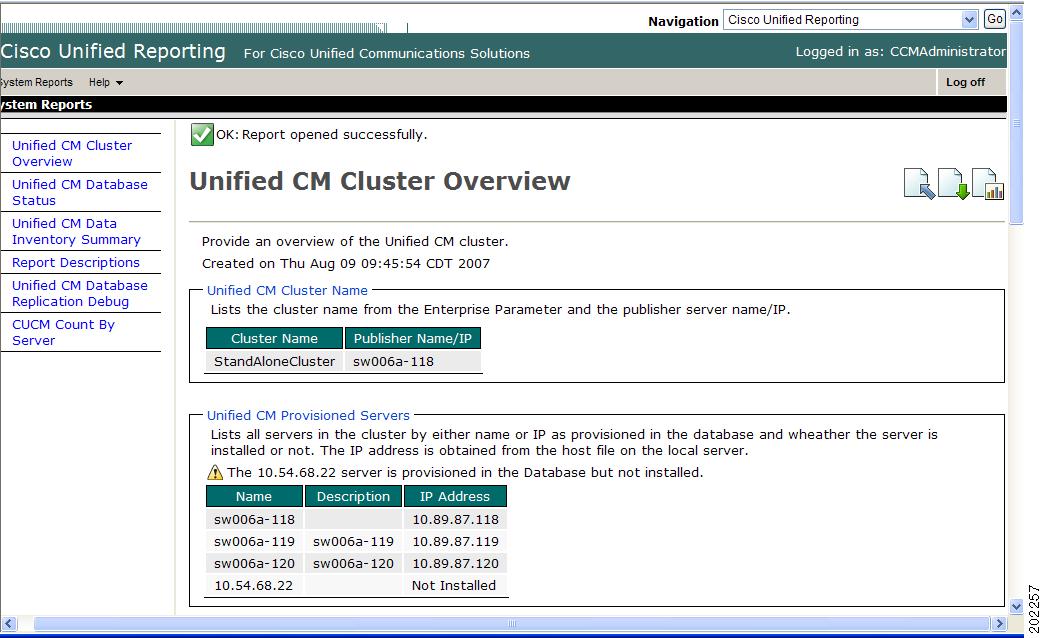Click the IP Address column header
This screenshot has height=638, width=1042.
[455, 496]
